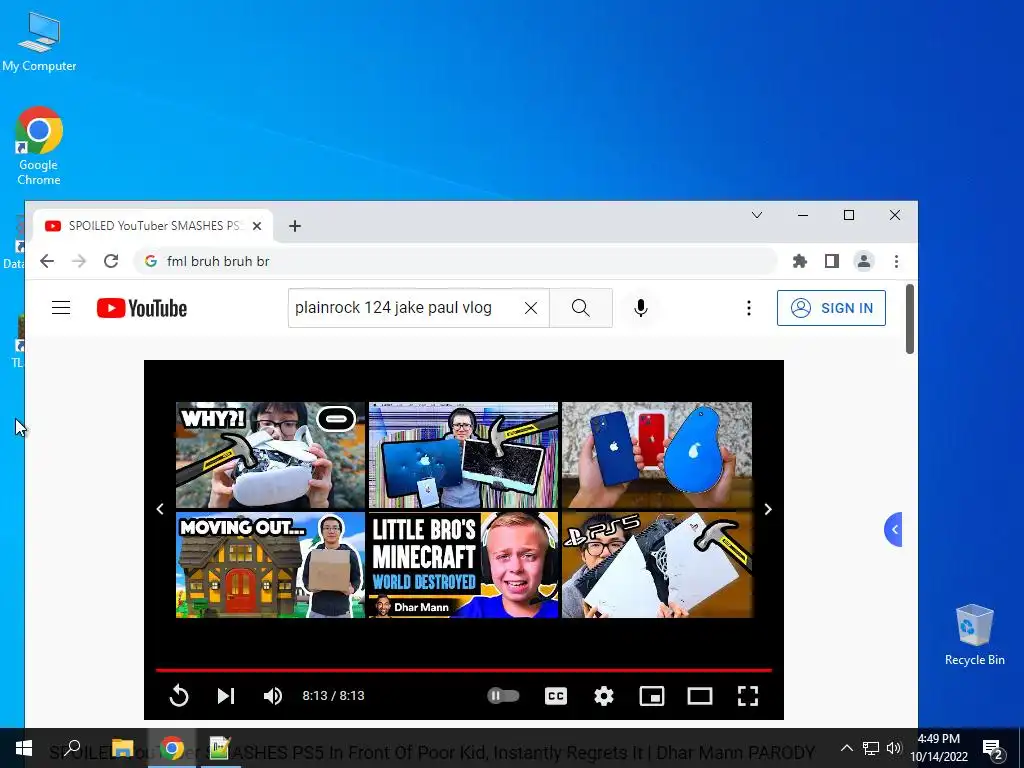Open the blue iPhone and pear thumbnail

click(x=657, y=455)
